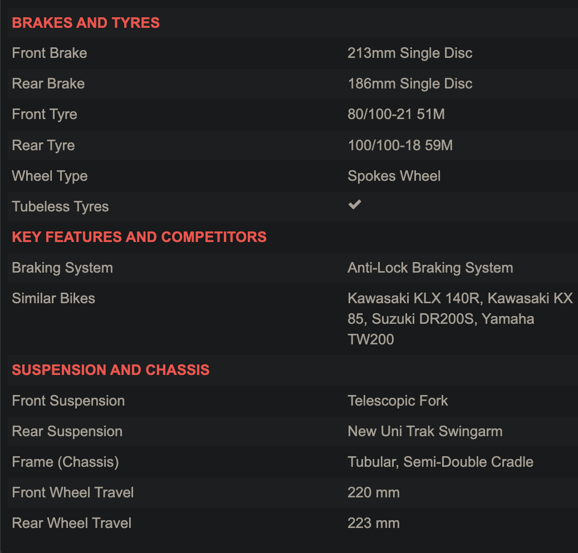
Task: Select the Suspension and Chassis heading
Action: (x=111, y=370)
